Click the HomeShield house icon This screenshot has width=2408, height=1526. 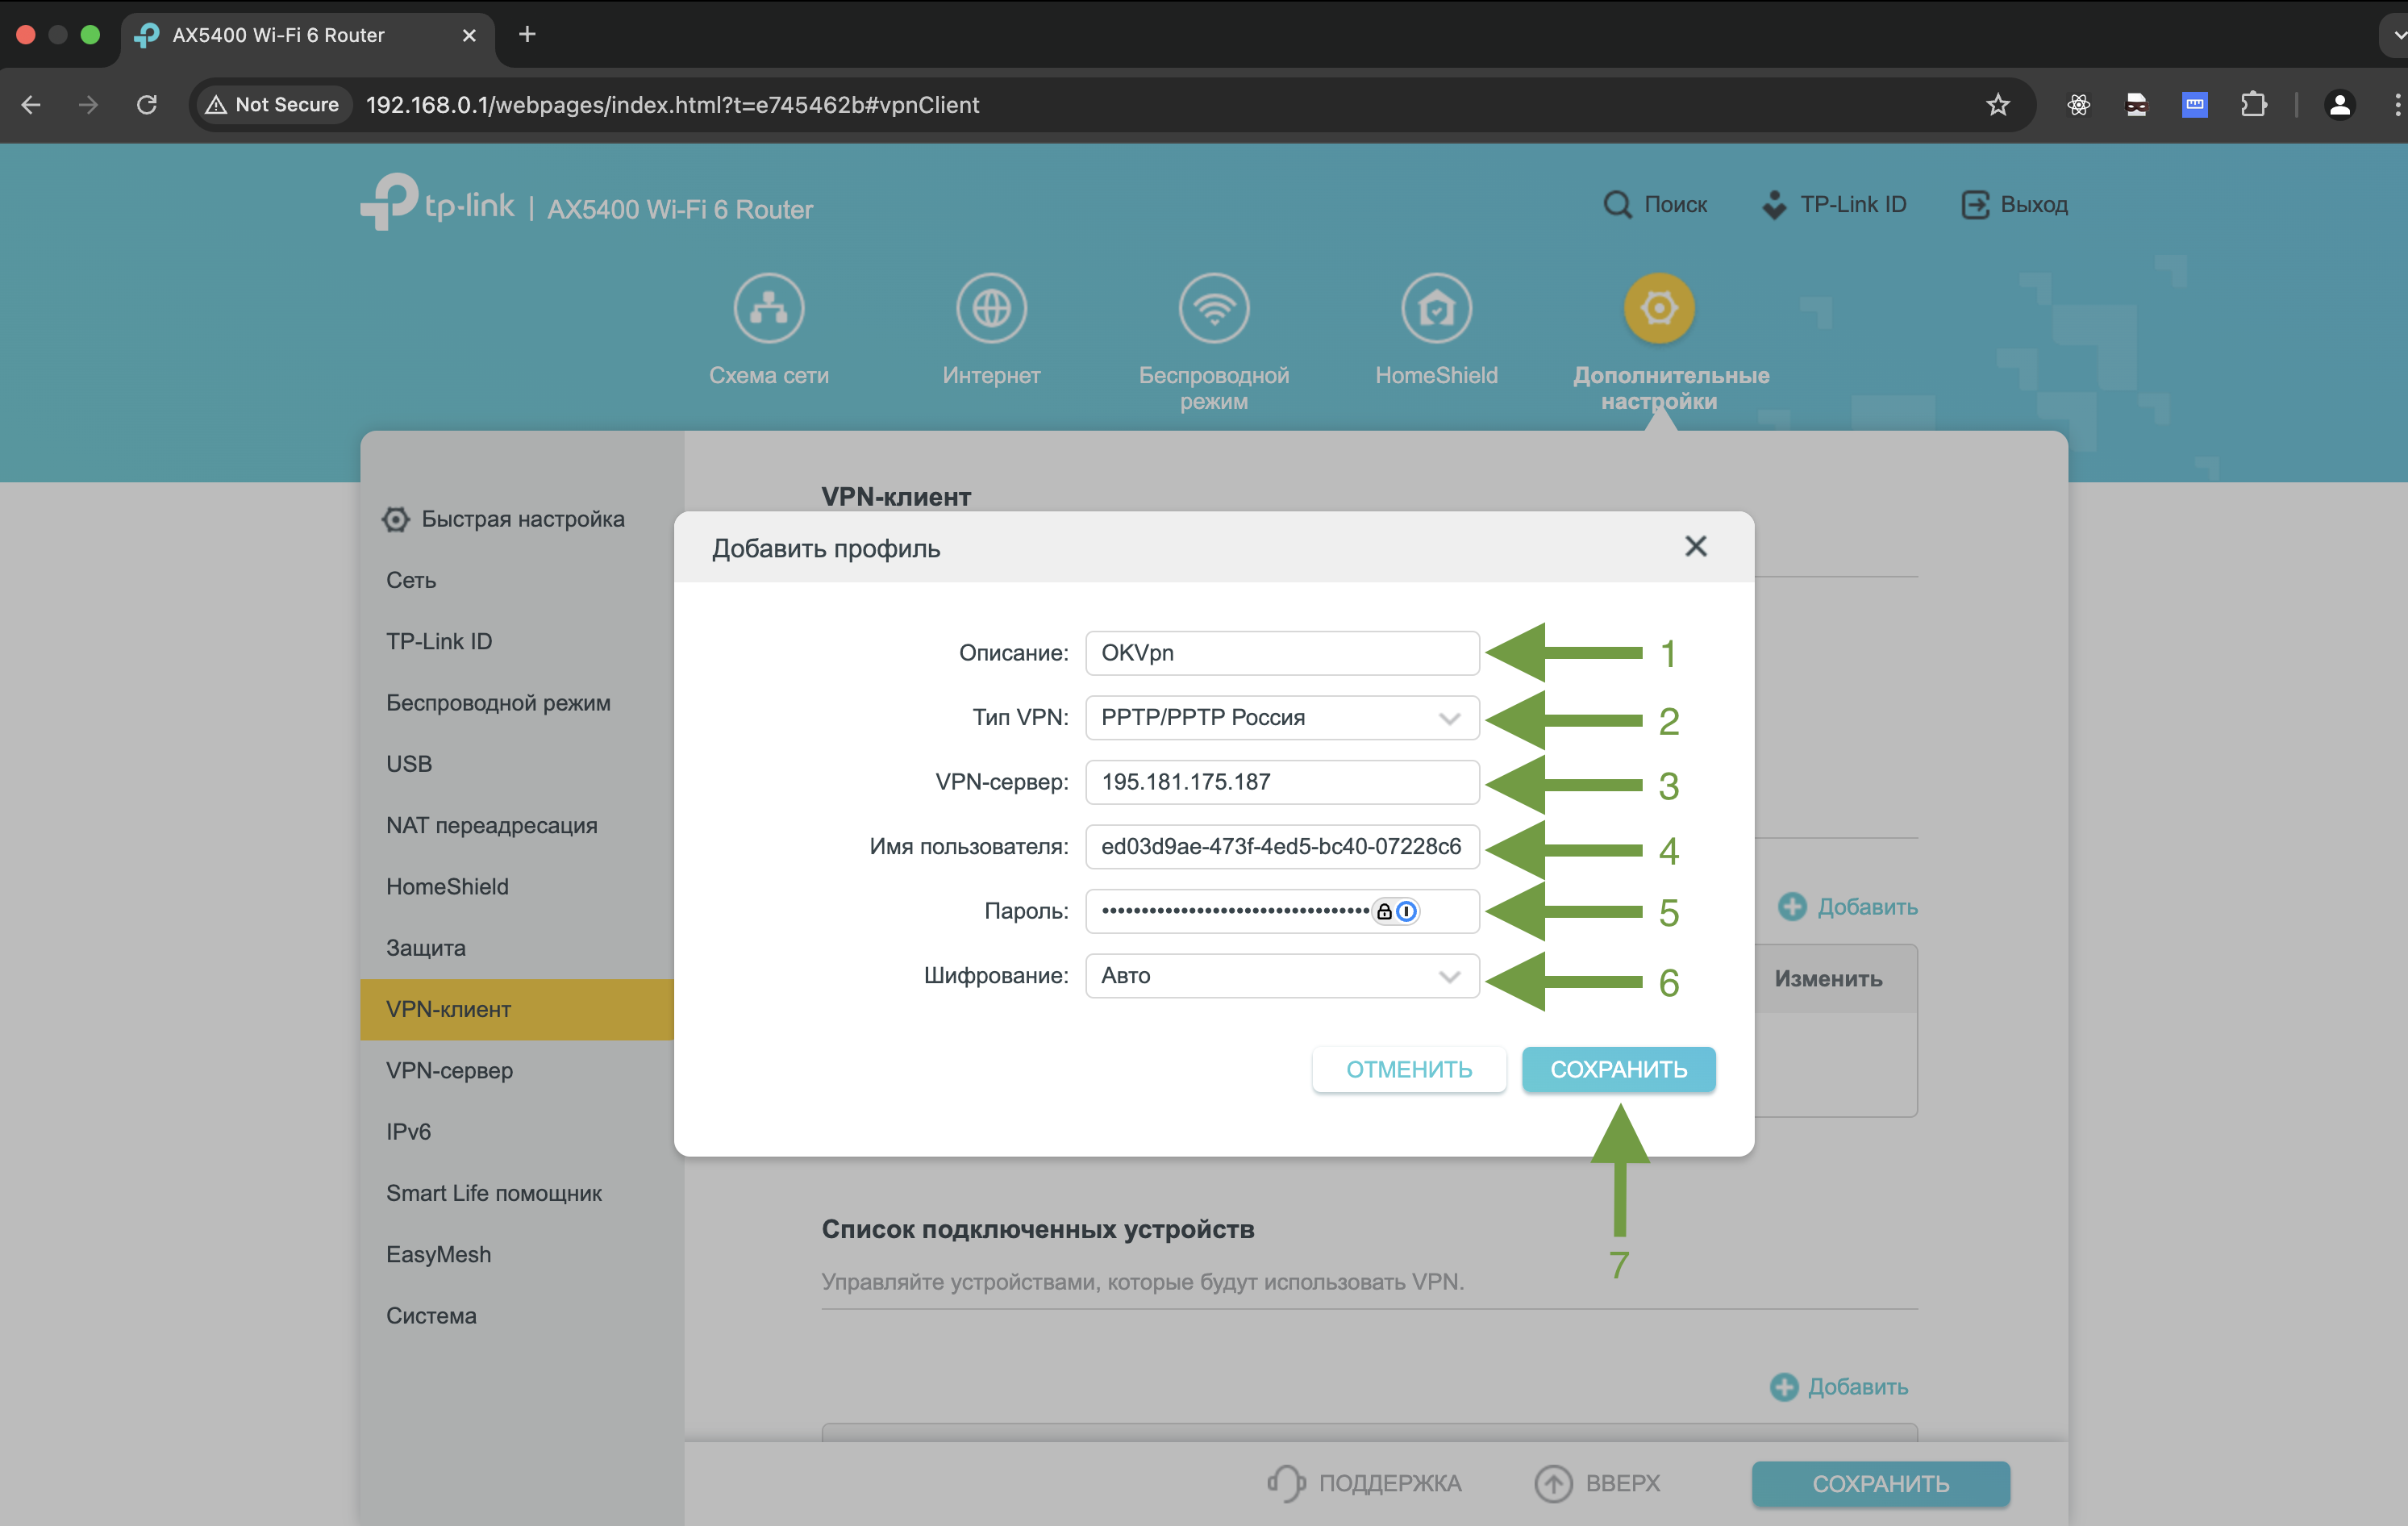pyautogui.click(x=1436, y=308)
